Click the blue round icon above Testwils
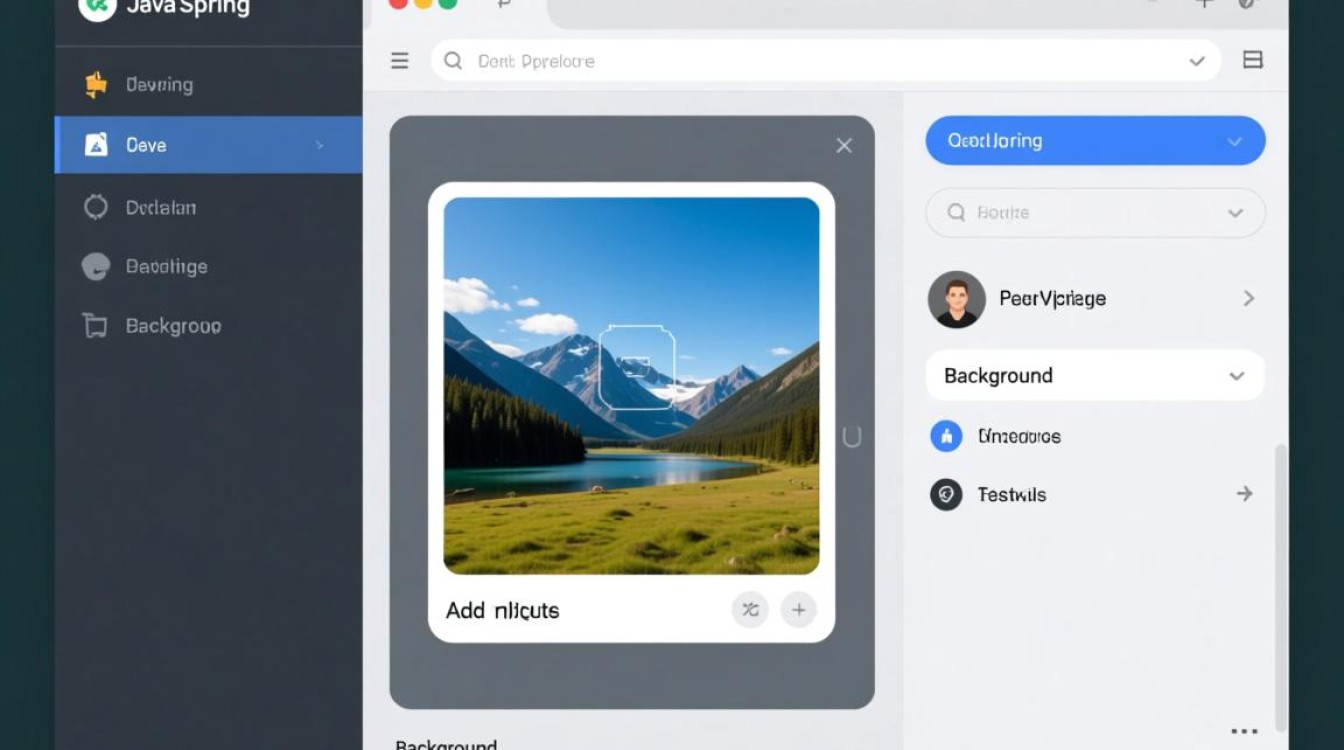This screenshot has width=1344, height=750. 946,436
